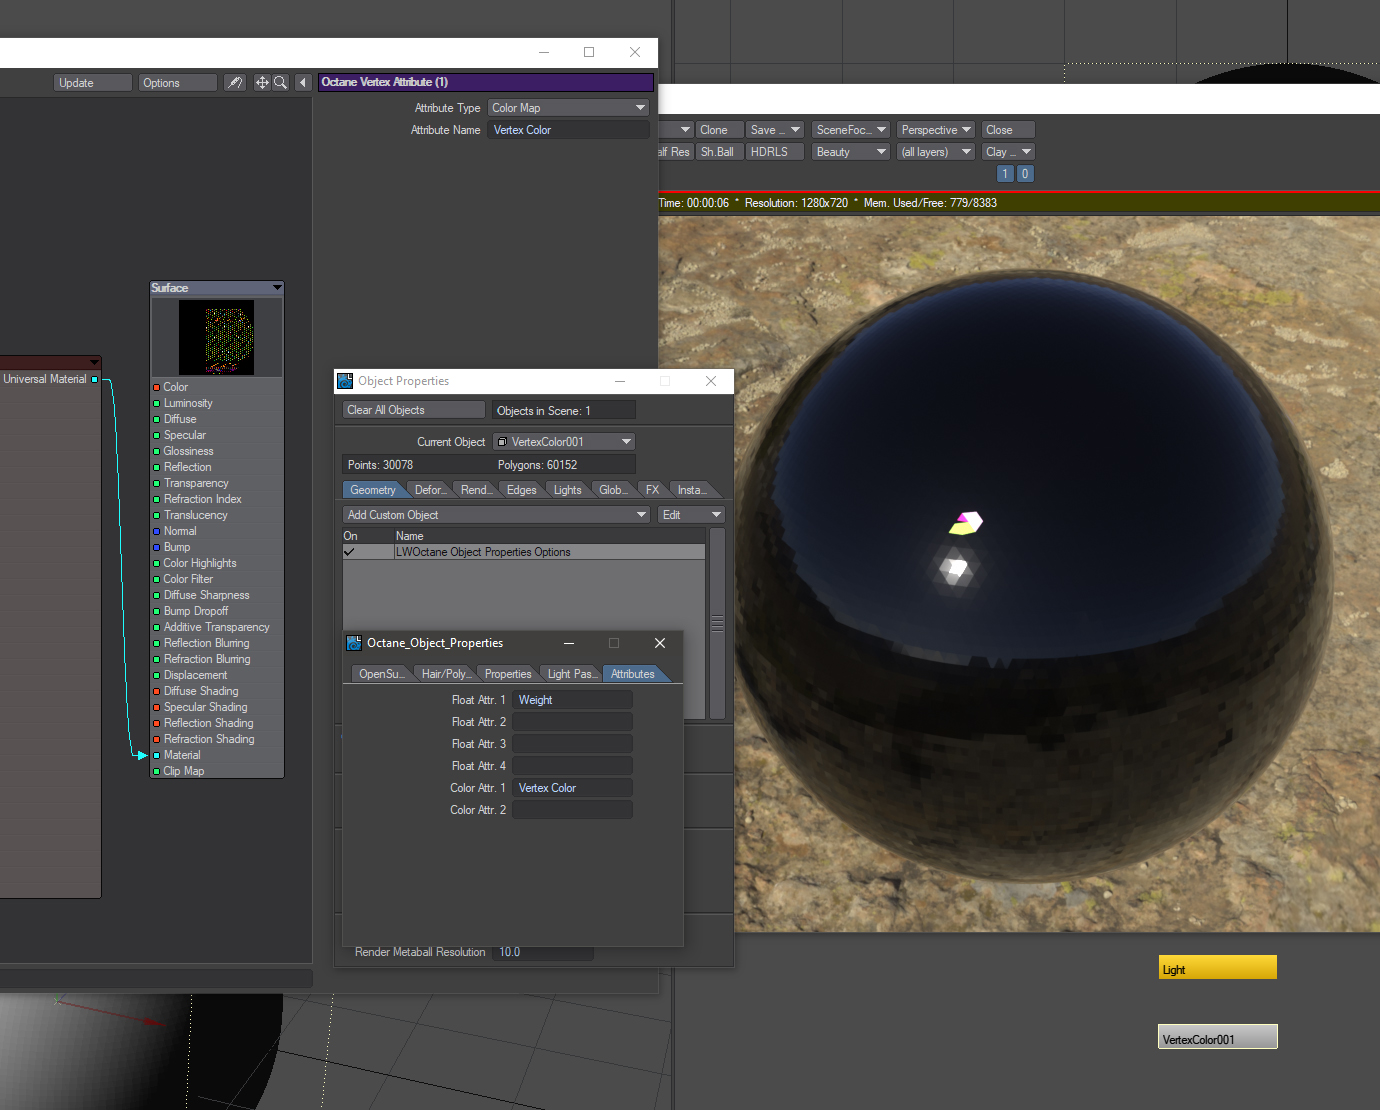Open the Attribute Type Color Map dropdown
Image resolution: width=1380 pixels, height=1110 pixels.
(x=569, y=108)
